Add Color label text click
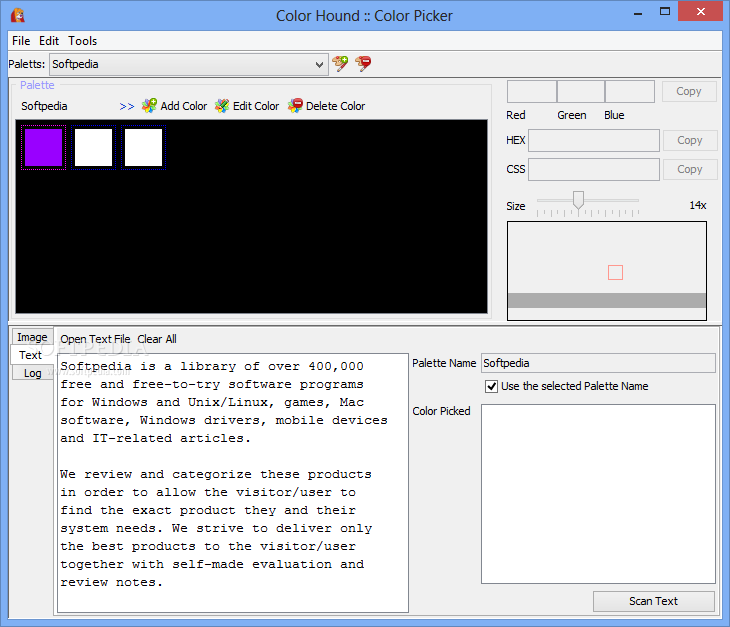 tap(184, 106)
